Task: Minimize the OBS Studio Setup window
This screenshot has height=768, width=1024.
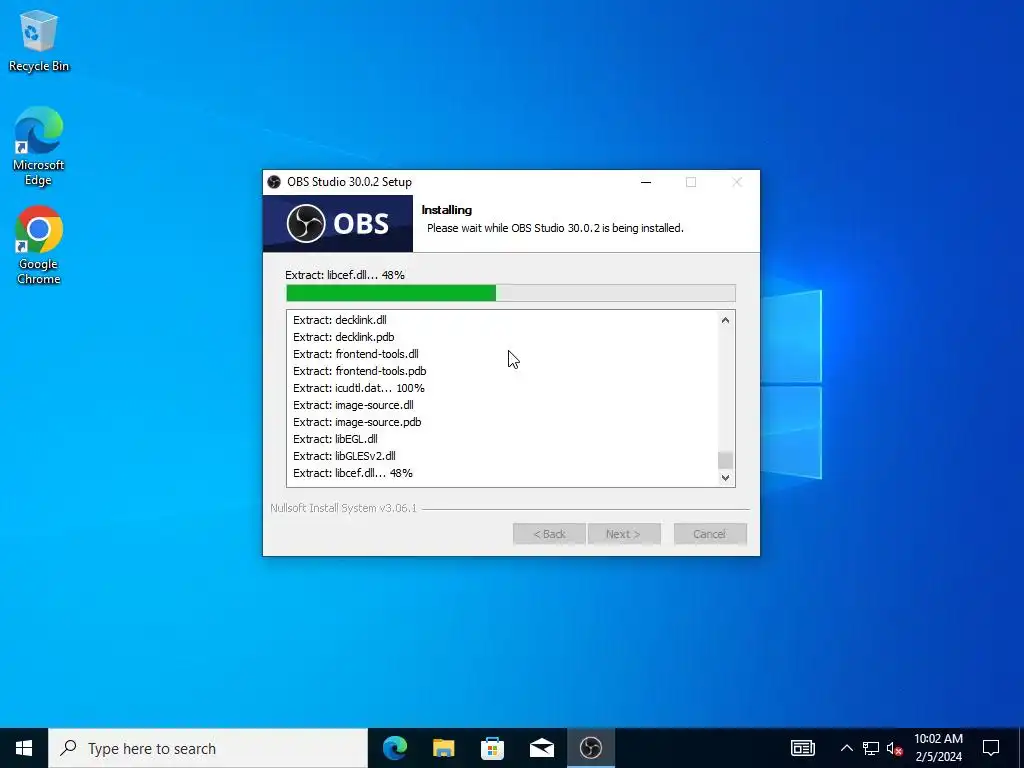Action: coord(646,182)
